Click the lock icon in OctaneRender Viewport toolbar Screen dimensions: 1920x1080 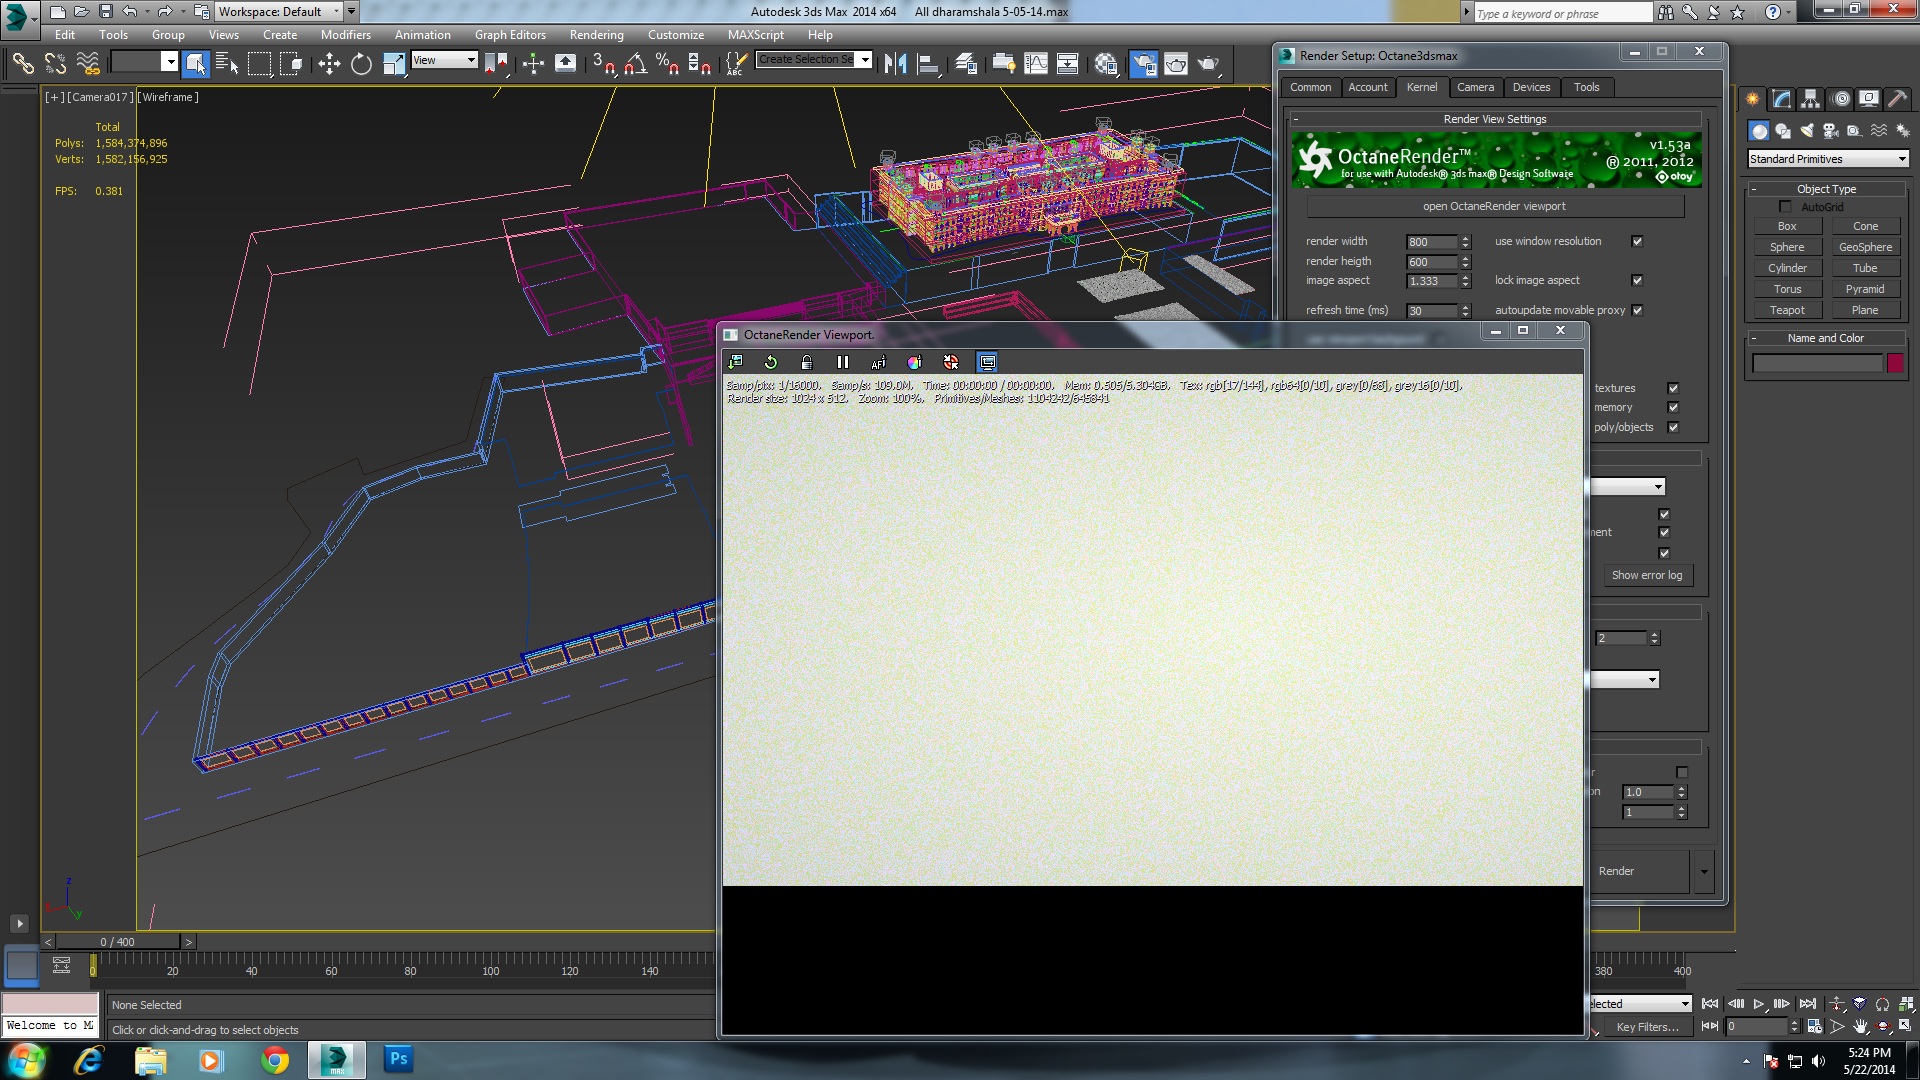806,362
